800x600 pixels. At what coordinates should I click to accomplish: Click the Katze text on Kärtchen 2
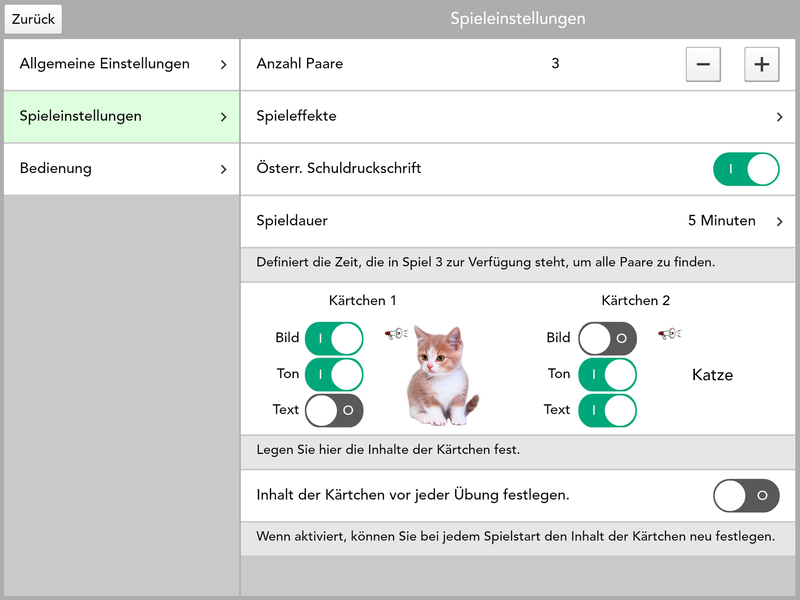(x=712, y=375)
